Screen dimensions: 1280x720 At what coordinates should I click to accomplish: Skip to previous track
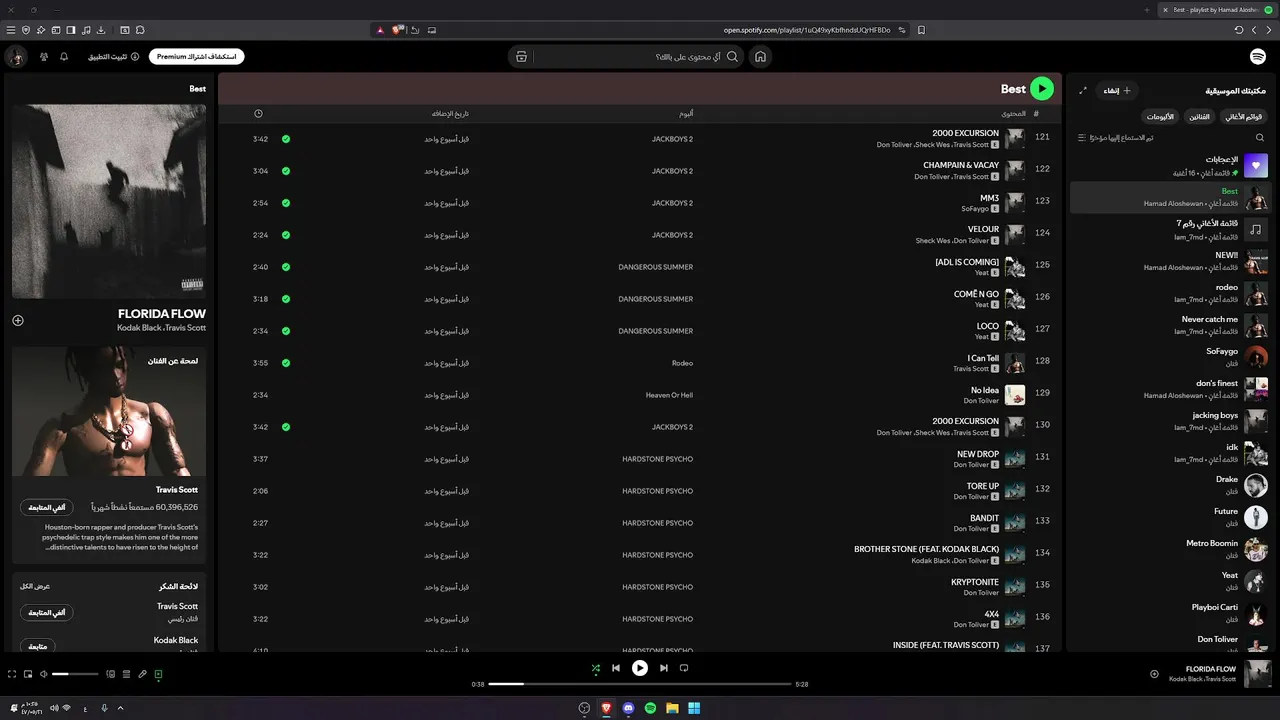(x=616, y=668)
